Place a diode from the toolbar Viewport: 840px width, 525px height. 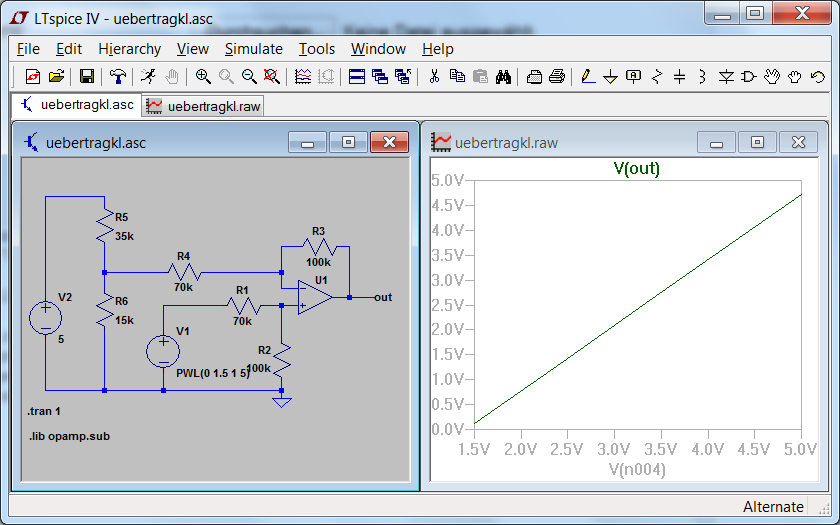726,77
